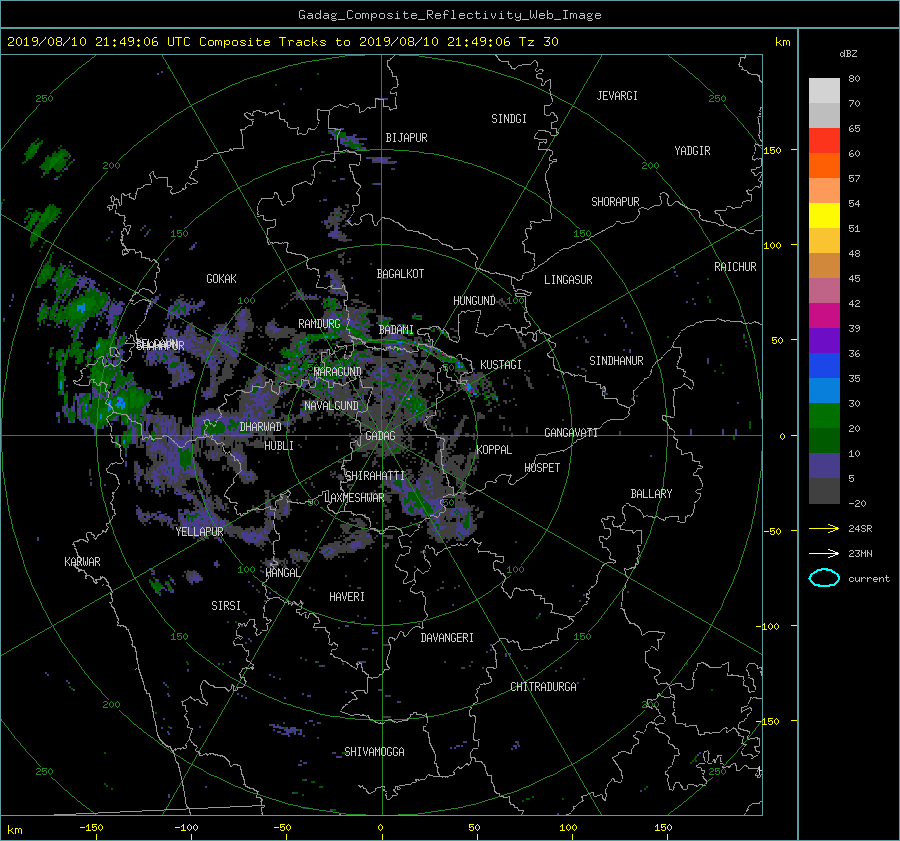This screenshot has height=841, width=900.
Task: Click the RAMDURG city label
Action: tap(319, 324)
